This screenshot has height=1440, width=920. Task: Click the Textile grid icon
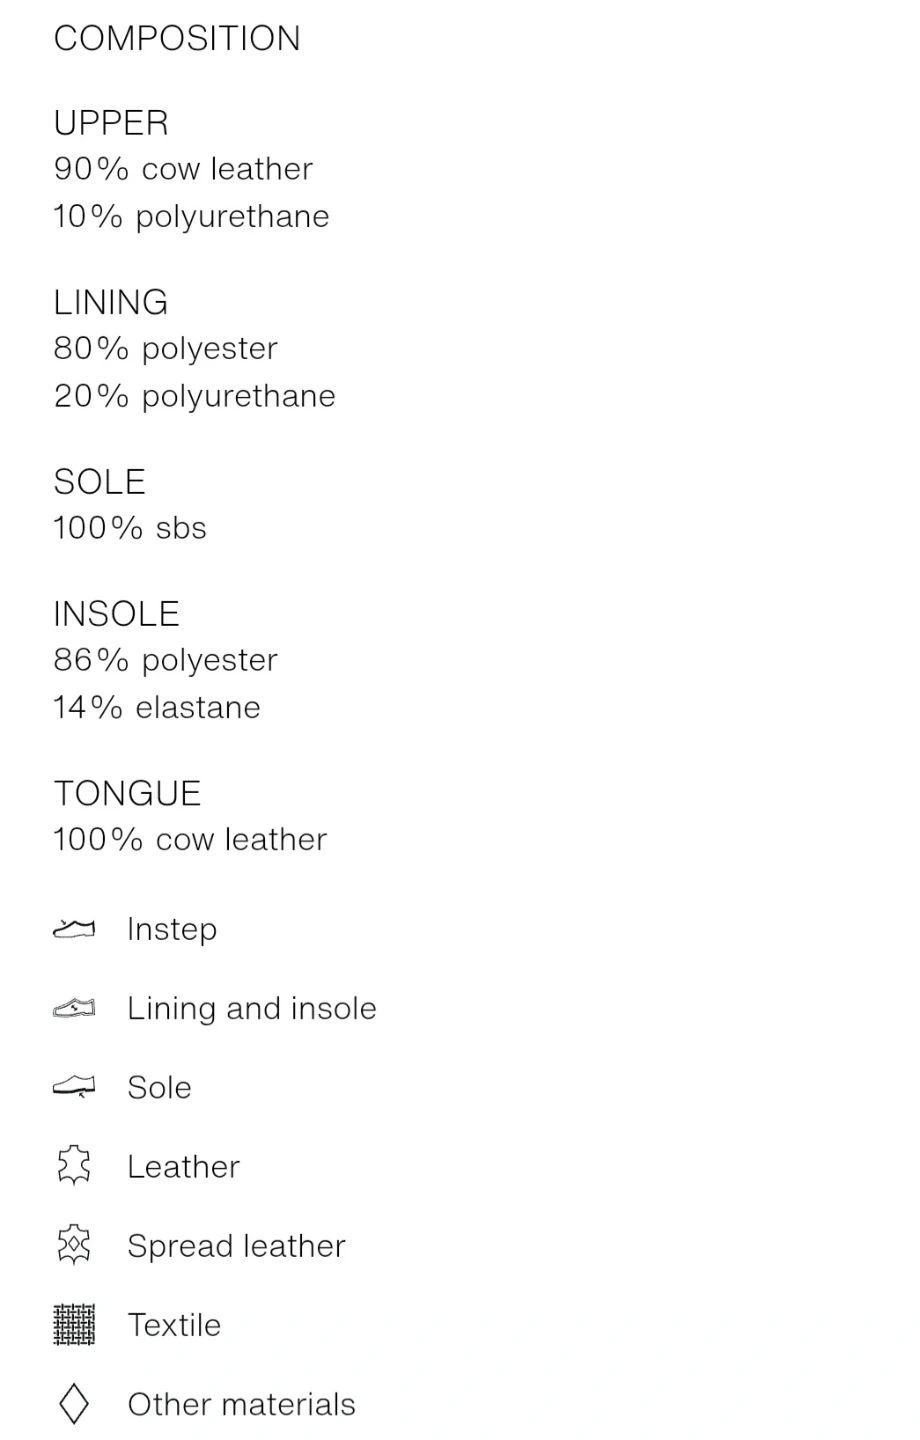[73, 1325]
